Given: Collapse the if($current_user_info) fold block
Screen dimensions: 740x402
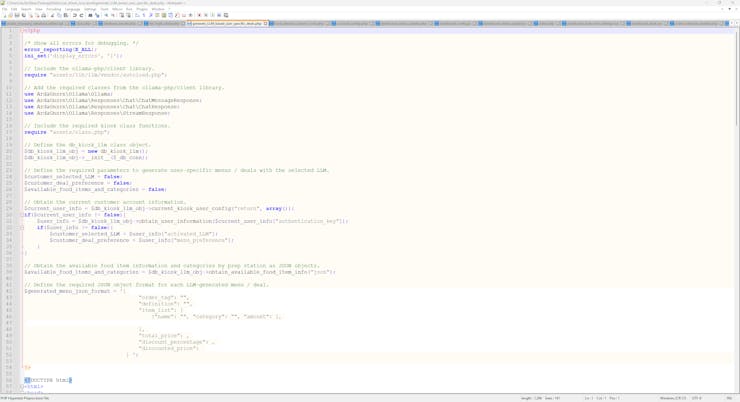Looking at the screenshot, I should tap(22, 215).
